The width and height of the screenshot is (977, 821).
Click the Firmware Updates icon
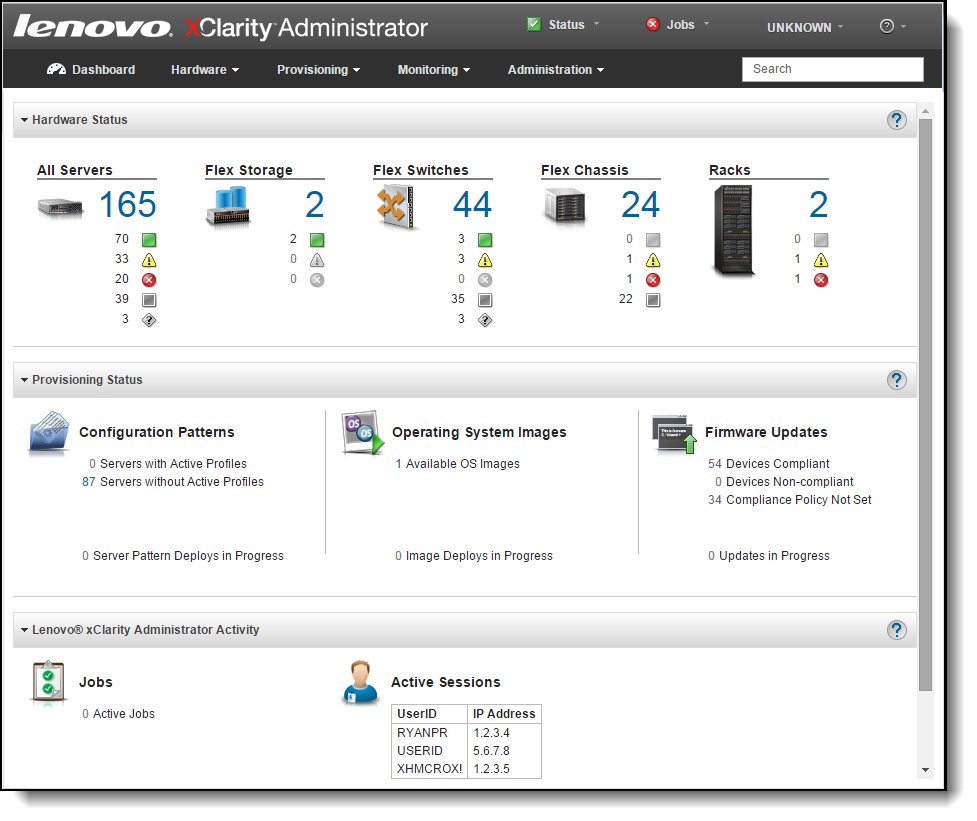[674, 434]
